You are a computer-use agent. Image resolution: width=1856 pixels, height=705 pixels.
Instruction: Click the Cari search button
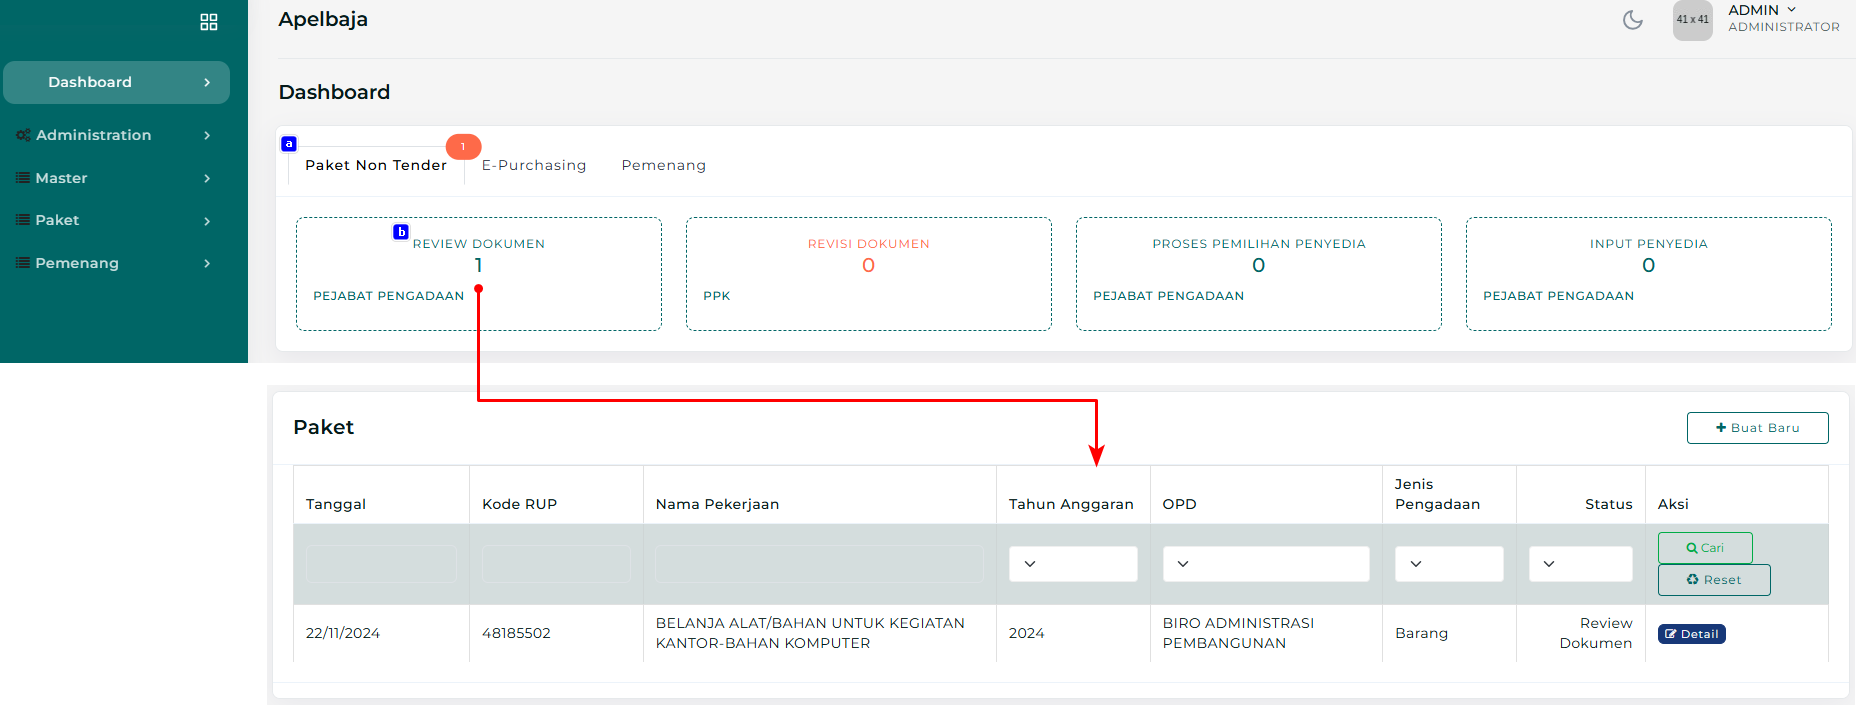pyautogui.click(x=1704, y=548)
